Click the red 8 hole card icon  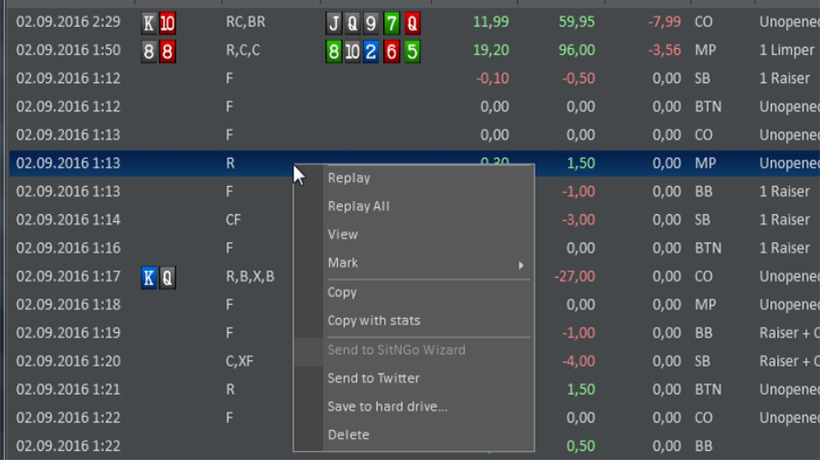click(x=167, y=51)
